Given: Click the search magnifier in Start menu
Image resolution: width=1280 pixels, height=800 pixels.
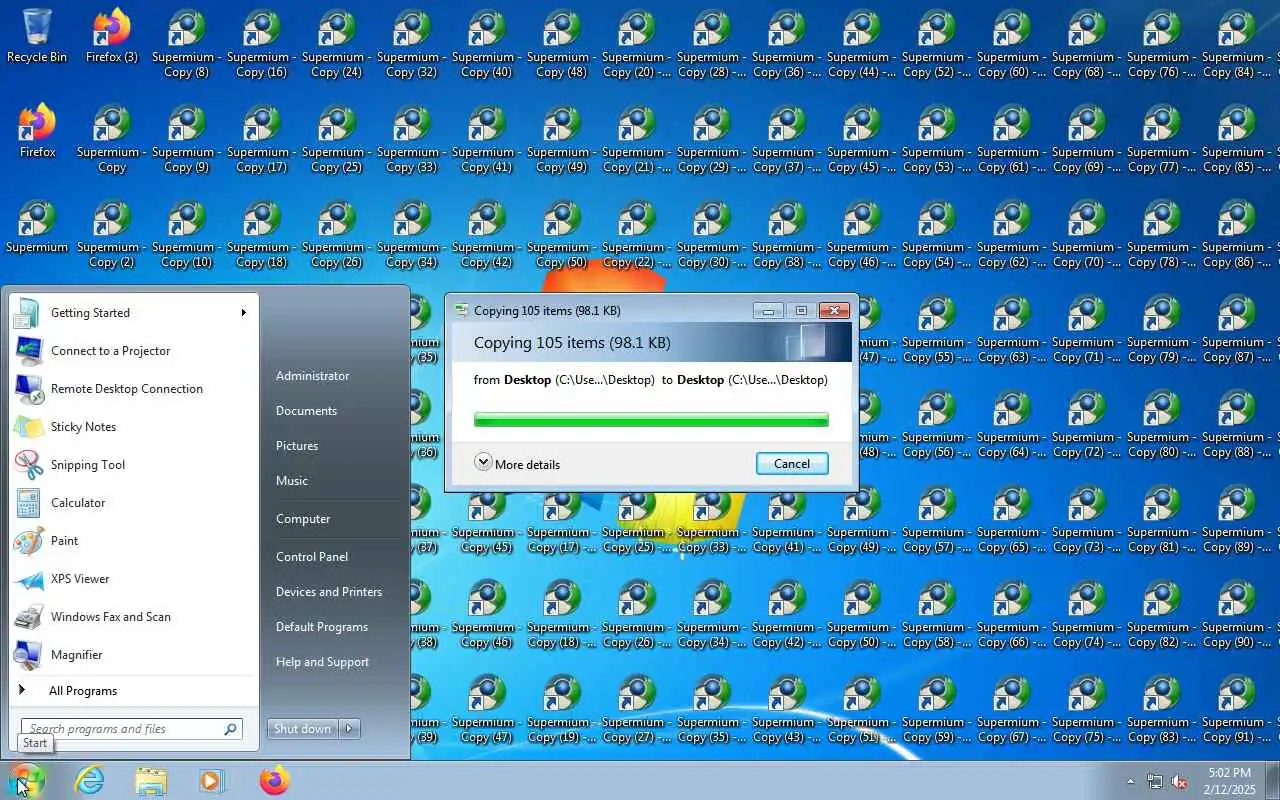Looking at the screenshot, I should click(x=230, y=729).
